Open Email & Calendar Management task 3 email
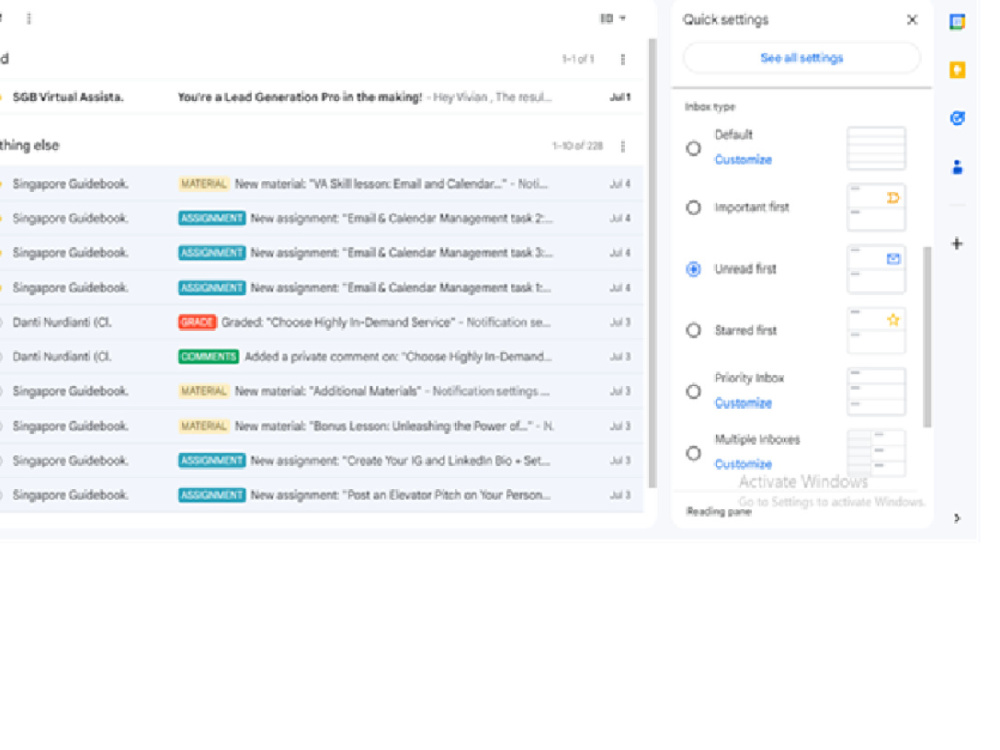 (x=319, y=253)
